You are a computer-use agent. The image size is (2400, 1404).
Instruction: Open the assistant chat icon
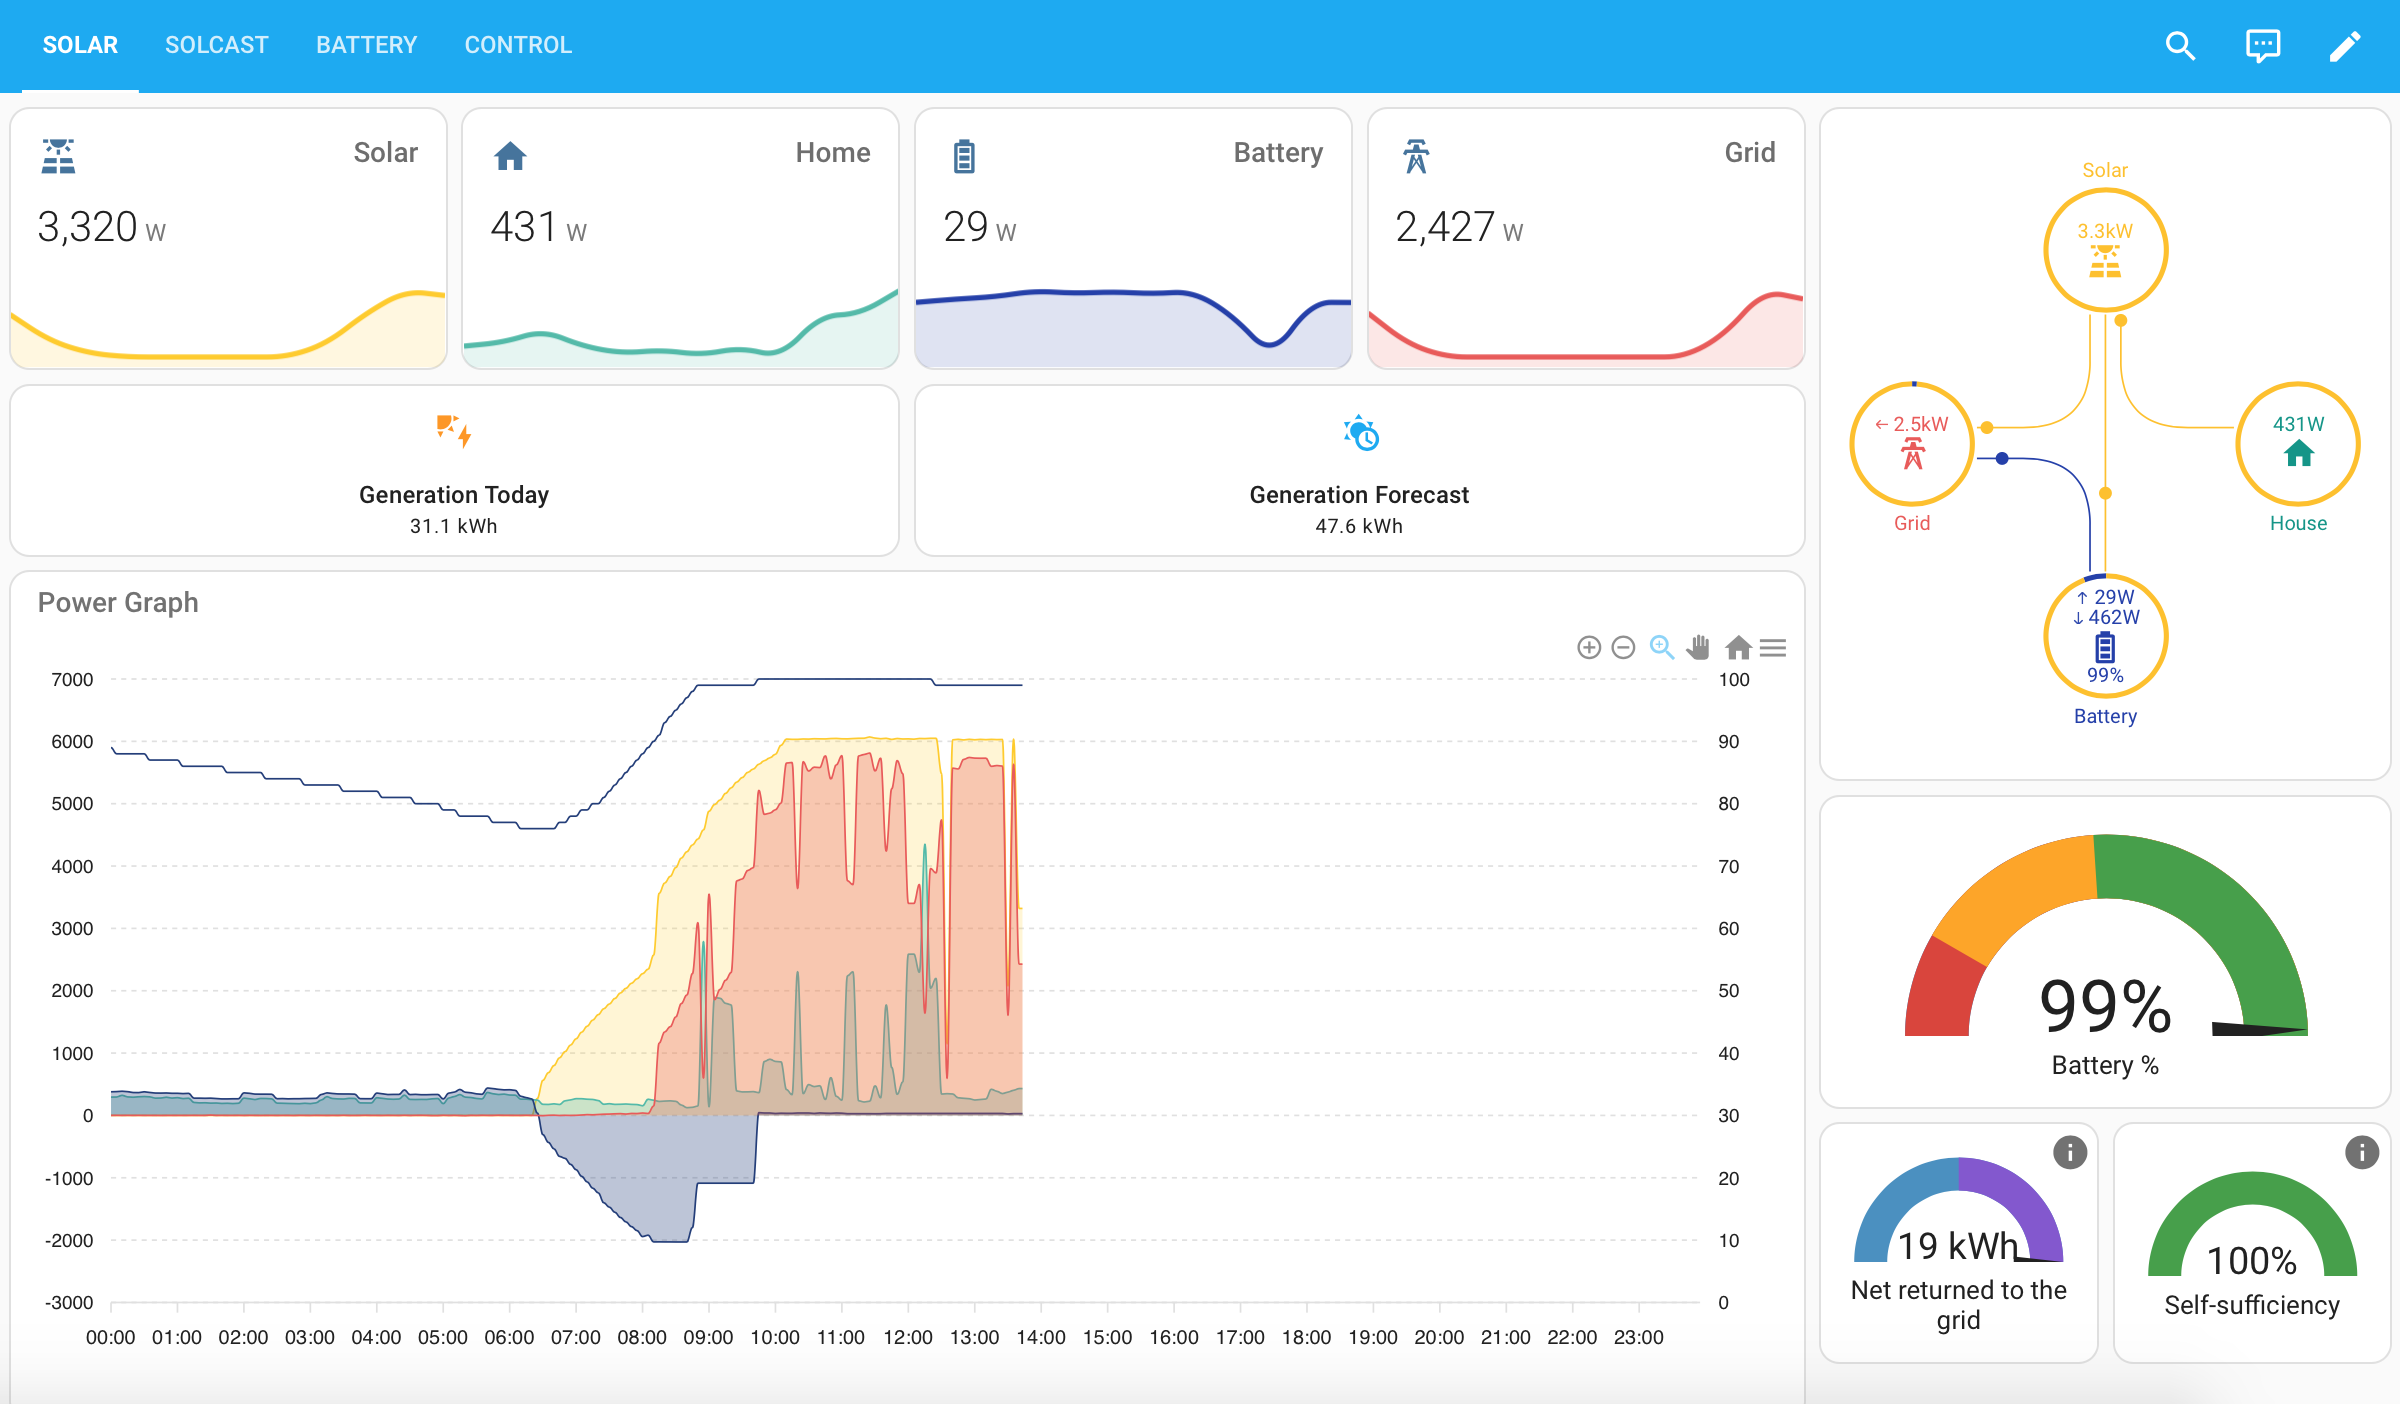pyautogui.click(x=2263, y=46)
